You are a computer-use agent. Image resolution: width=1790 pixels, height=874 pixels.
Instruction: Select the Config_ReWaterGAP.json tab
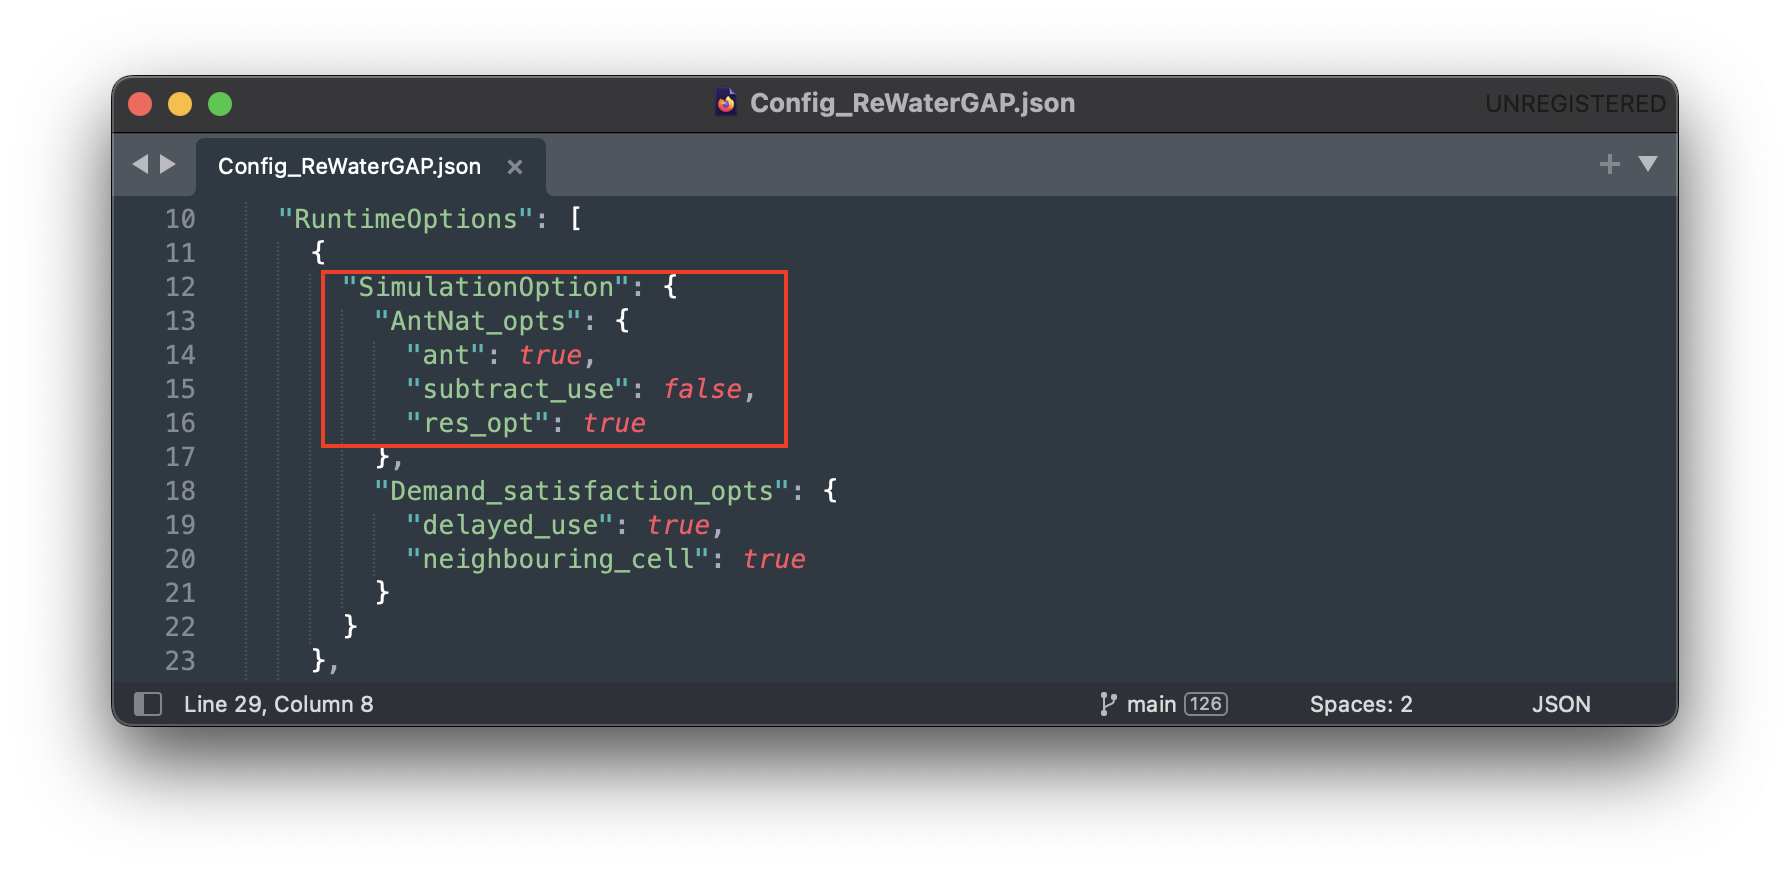pyautogui.click(x=349, y=167)
